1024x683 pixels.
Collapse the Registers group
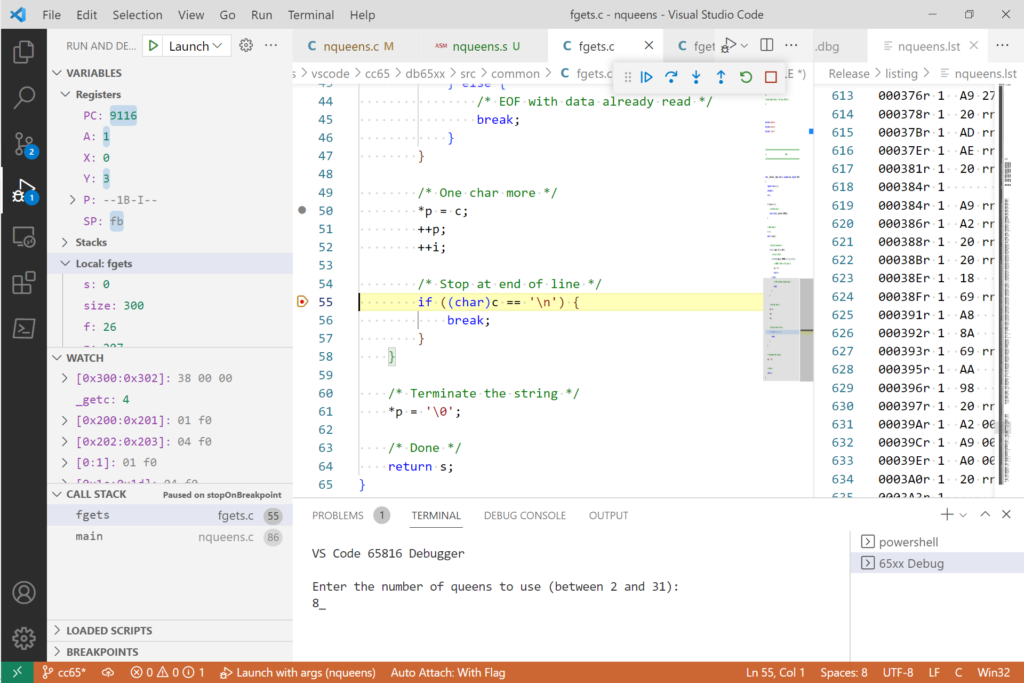coord(65,94)
